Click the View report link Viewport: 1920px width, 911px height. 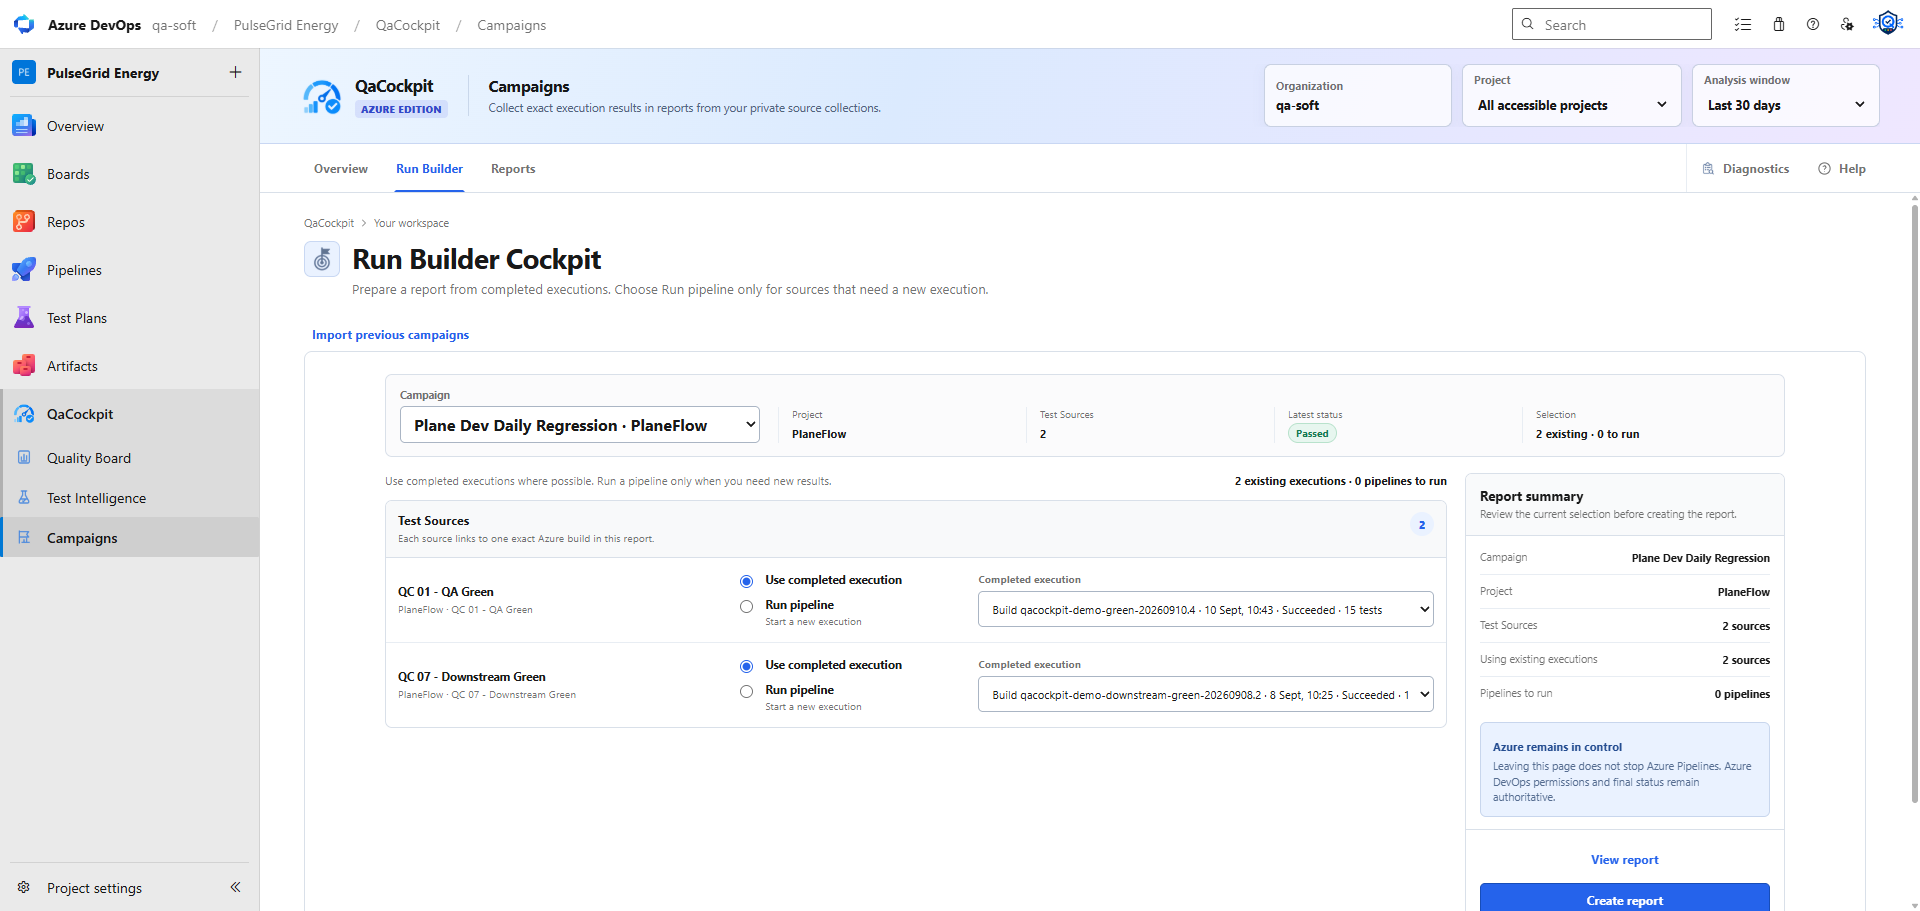tap(1624, 860)
